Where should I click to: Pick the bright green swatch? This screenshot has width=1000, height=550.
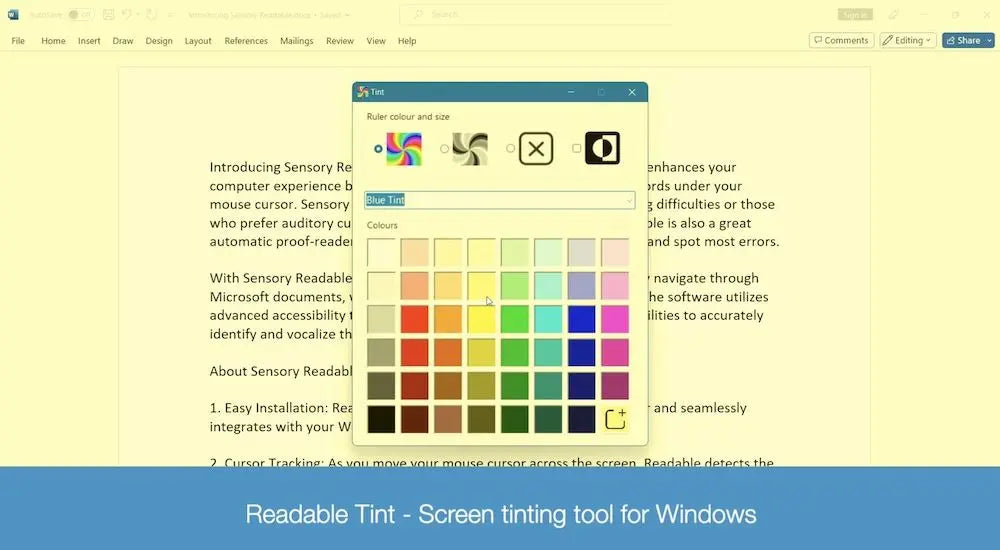(515, 319)
